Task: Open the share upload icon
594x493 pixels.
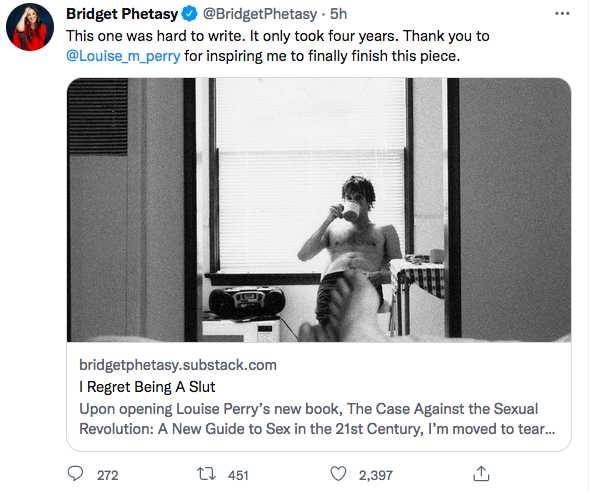Action: 481,474
